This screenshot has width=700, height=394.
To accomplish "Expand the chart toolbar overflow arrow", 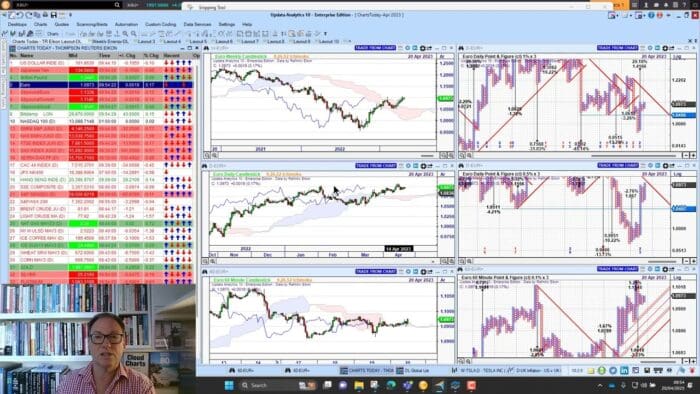I will pos(325,33).
